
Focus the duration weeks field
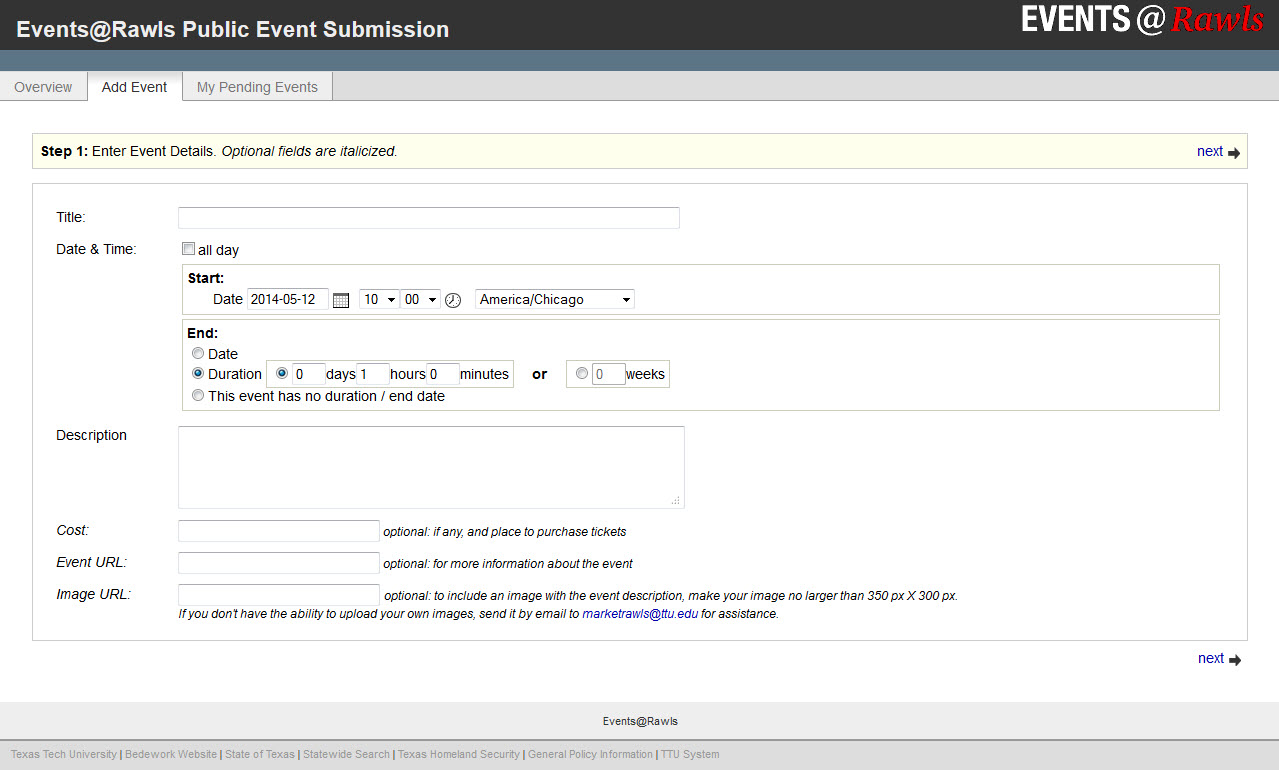coord(609,374)
